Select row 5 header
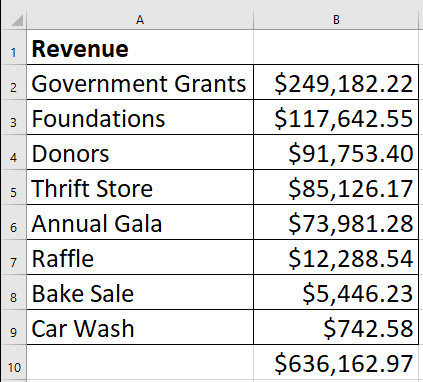The width and height of the screenshot is (423, 382). [14, 187]
